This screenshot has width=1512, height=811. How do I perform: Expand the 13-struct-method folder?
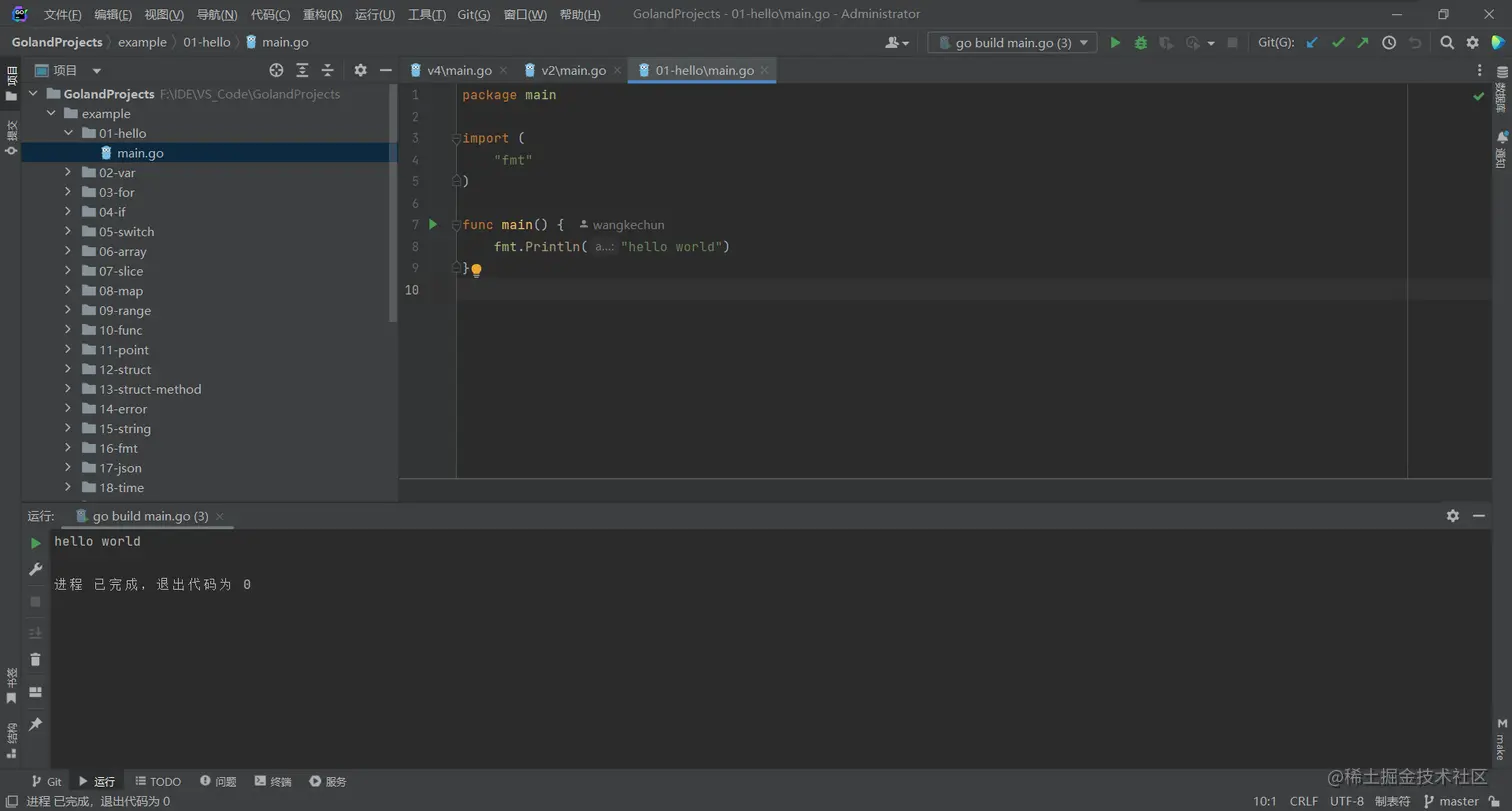(x=69, y=389)
